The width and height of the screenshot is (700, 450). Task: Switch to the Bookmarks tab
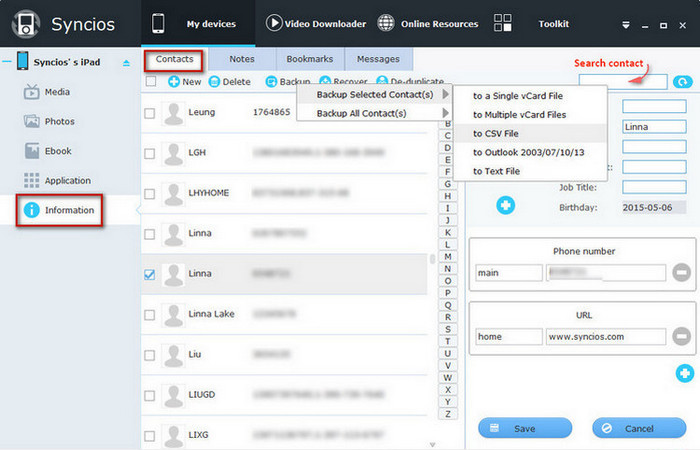coord(310,59)
